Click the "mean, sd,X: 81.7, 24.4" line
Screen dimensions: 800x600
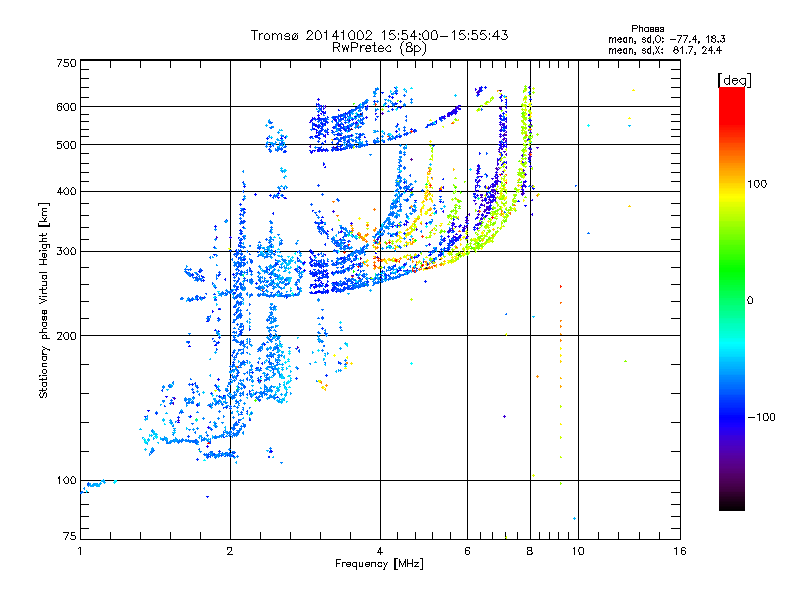pyautogui.click(x=665, y=50)
